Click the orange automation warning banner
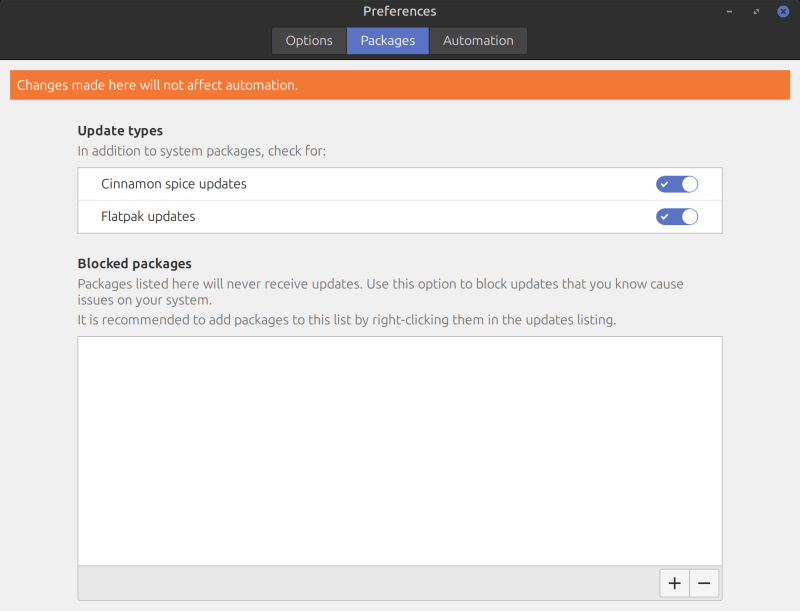Viewport: 800px width, 611px height. [x=400, y=85]
